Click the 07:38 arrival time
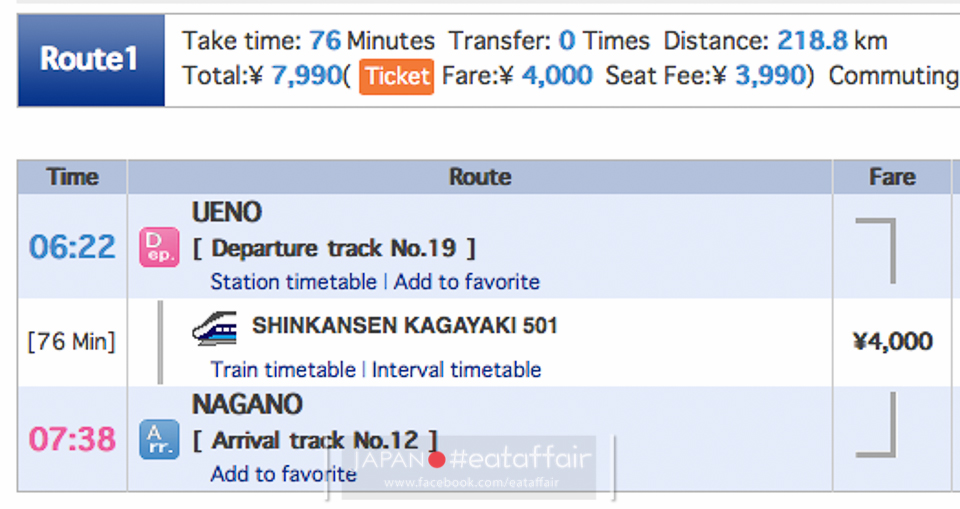Image resolution: width=960 pixels, height=509 pixels. point(72,439)
